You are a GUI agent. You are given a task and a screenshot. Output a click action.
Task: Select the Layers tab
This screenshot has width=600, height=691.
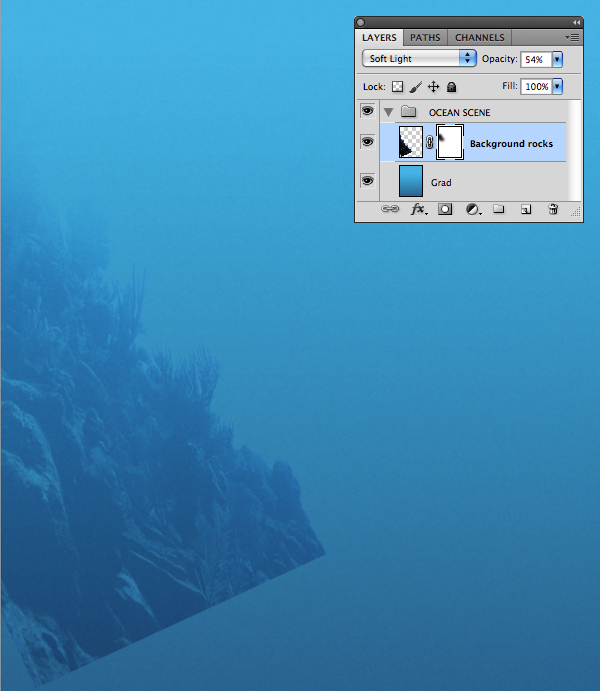[x=379, y=37]
